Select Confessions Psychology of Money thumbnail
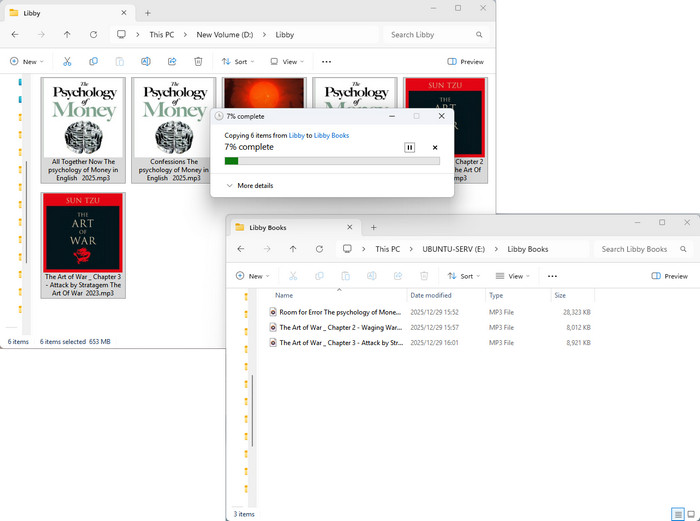Viewport: 700px width, 521px height. [x=173, y=130]
